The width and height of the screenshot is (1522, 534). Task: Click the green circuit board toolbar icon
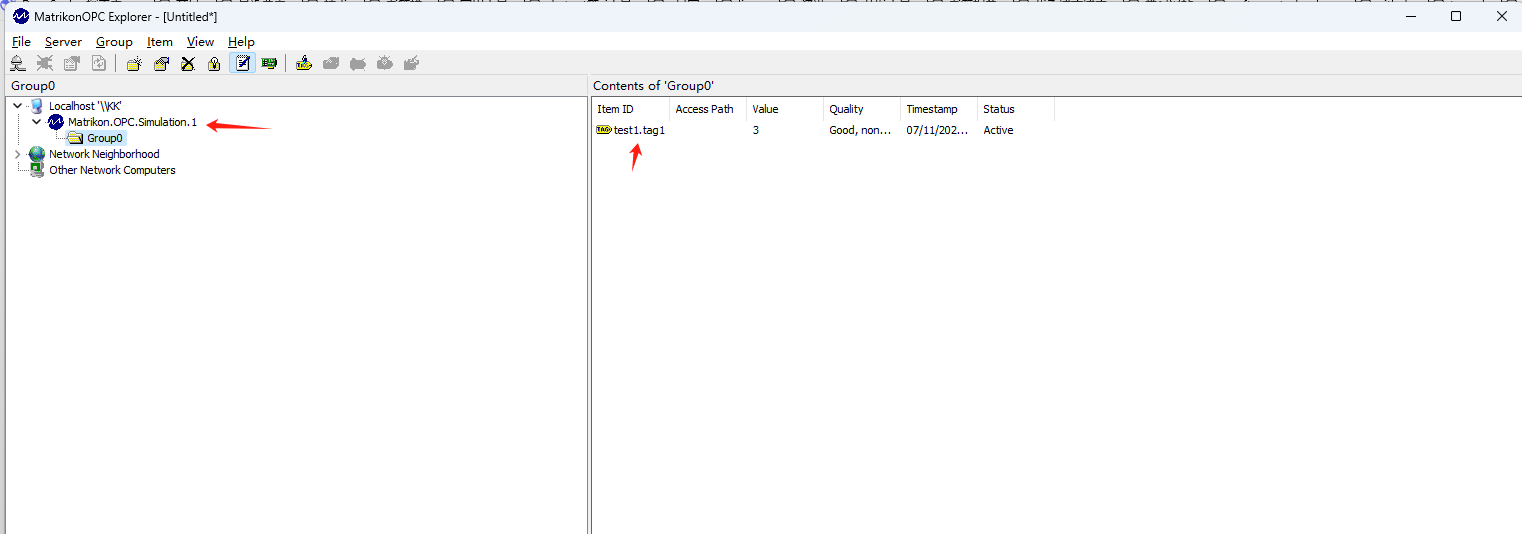click(x=269, y=63)
